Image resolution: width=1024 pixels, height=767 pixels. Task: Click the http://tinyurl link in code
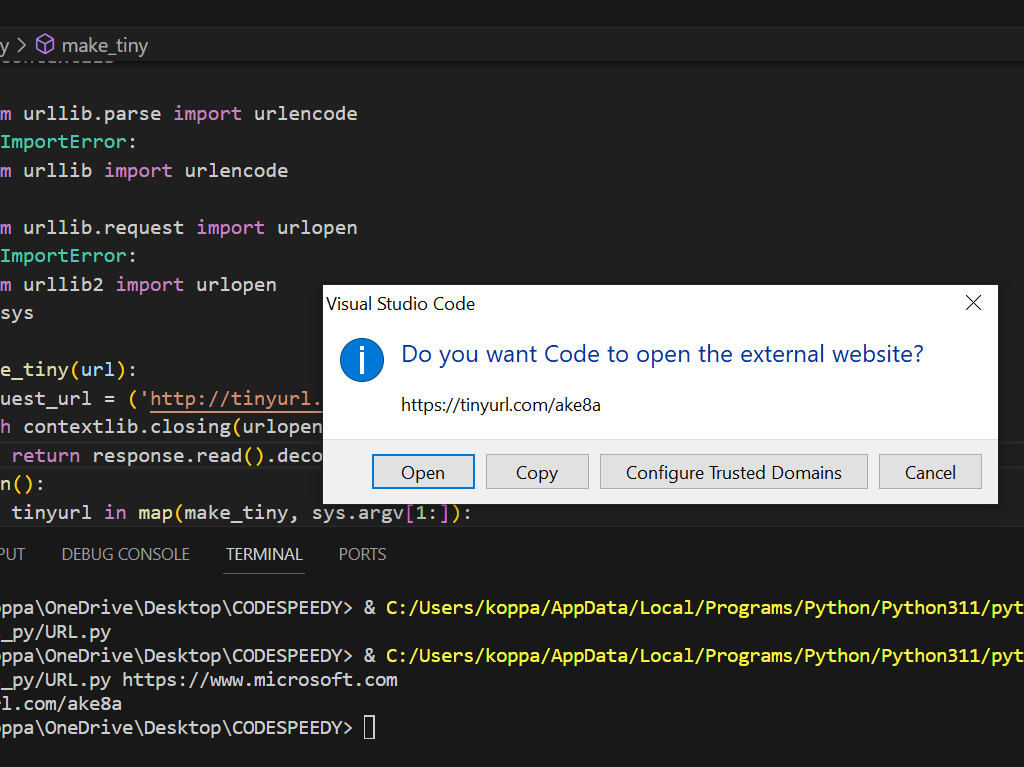[236, 399]
